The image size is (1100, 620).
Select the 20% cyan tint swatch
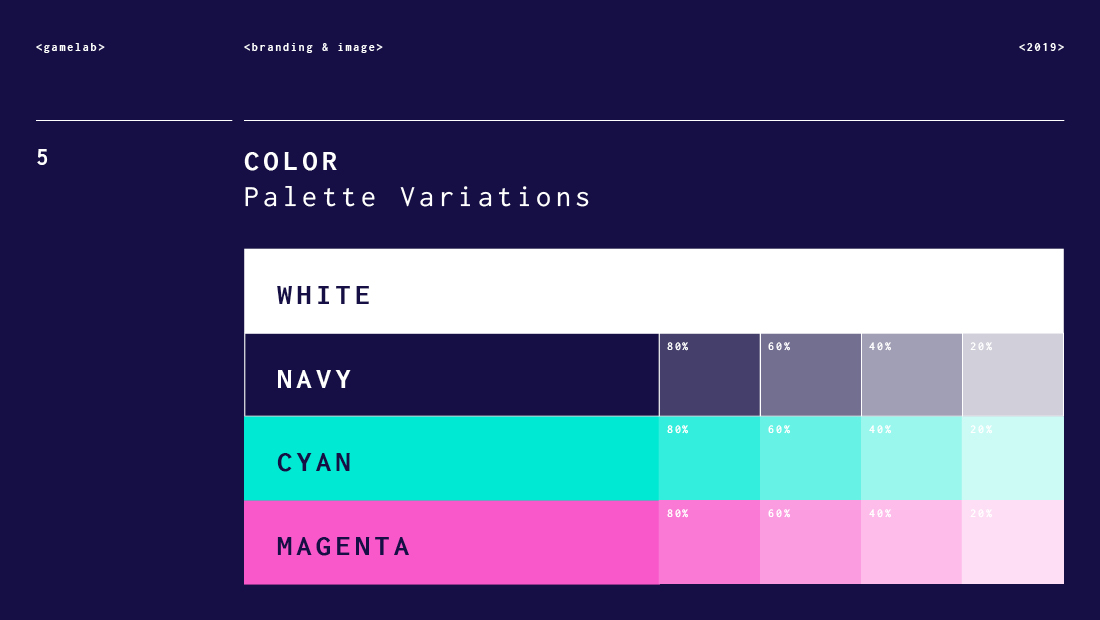click(x=1013, y=459)
